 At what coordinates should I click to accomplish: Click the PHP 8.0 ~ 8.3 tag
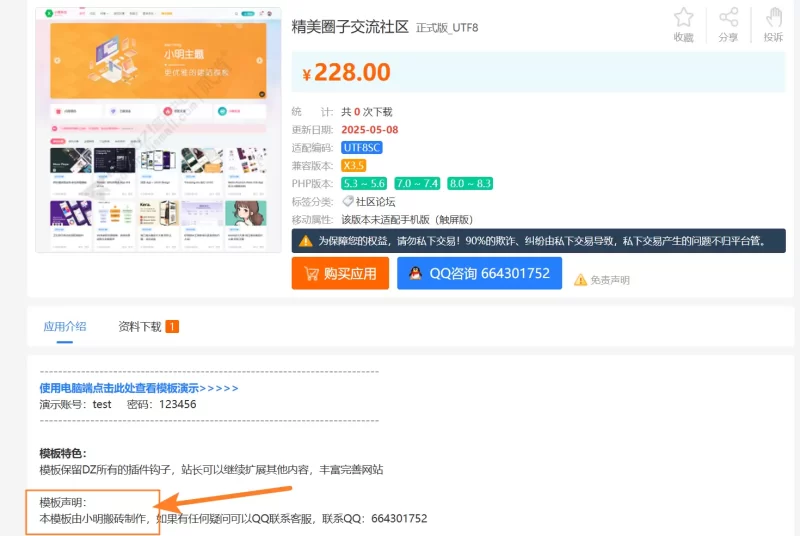470,183
